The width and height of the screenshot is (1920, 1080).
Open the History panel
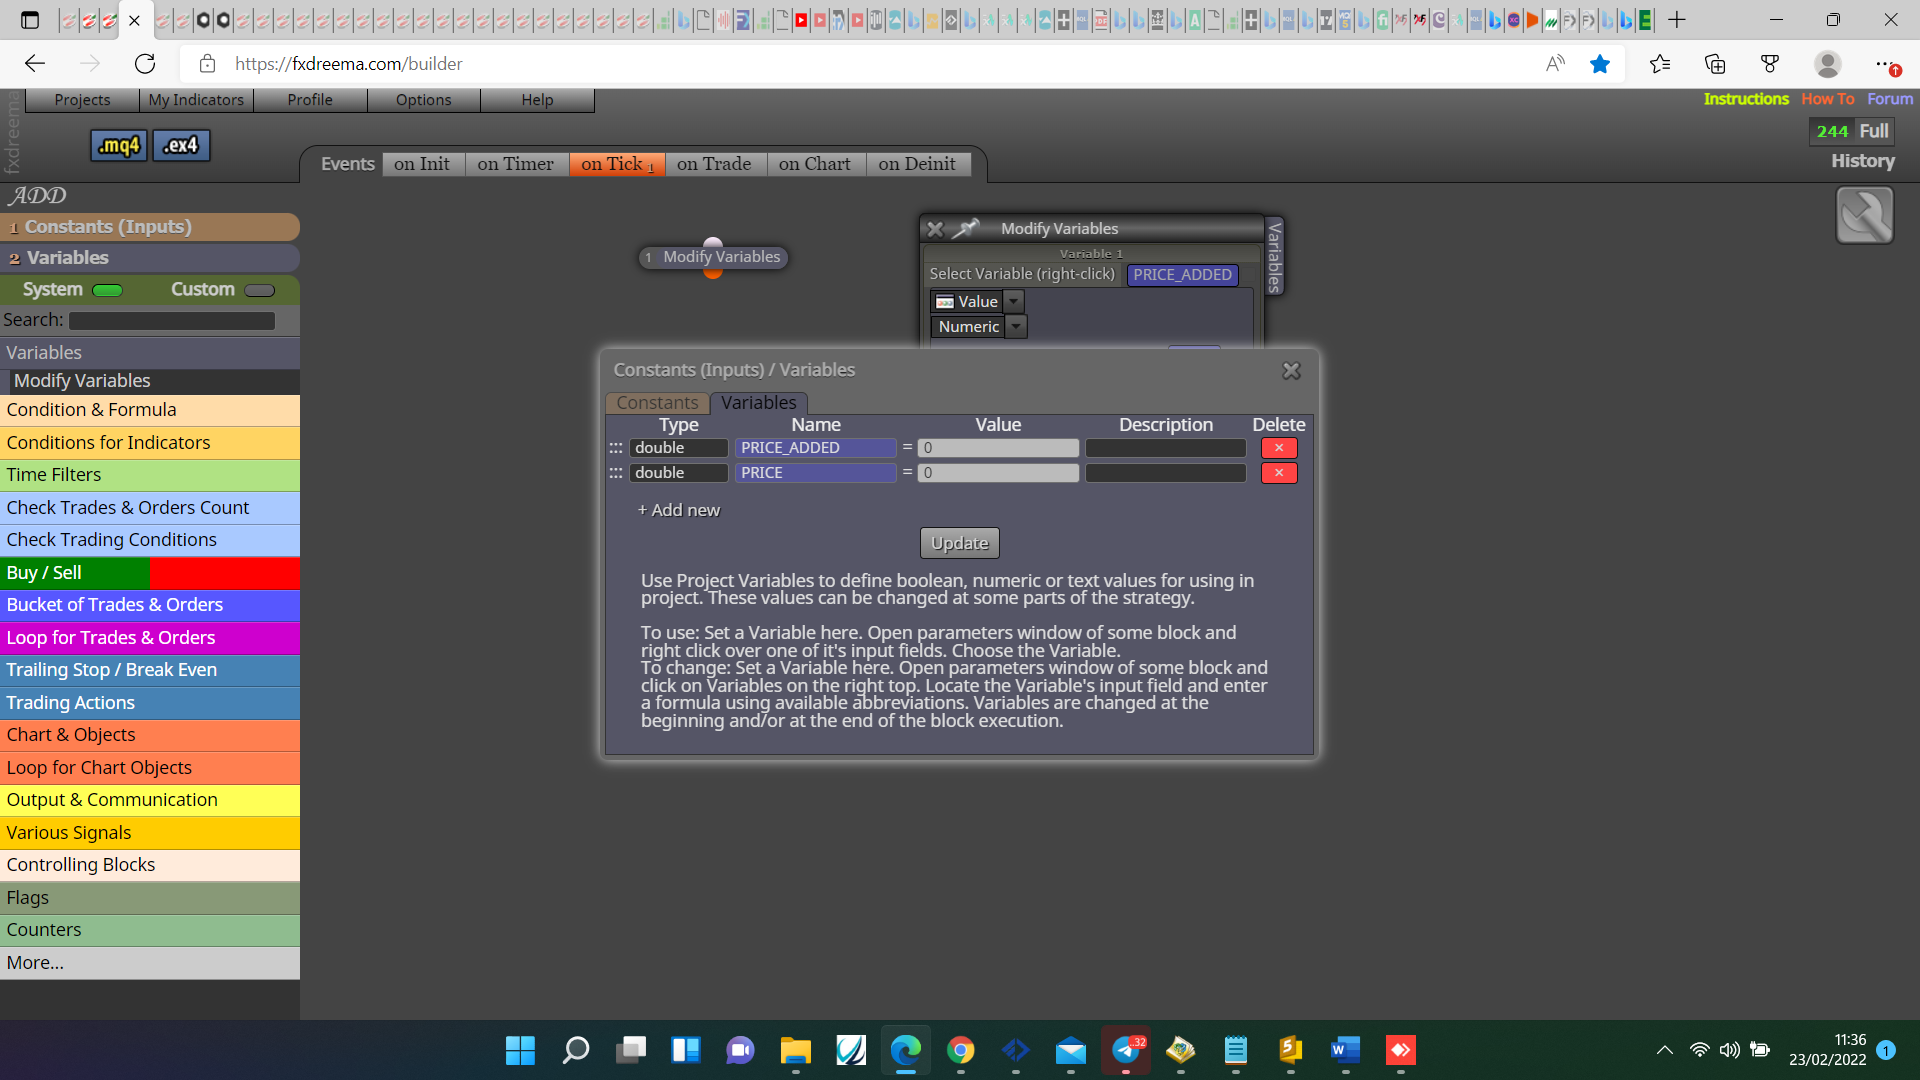pyautogui.click(x=1863, y=161)
